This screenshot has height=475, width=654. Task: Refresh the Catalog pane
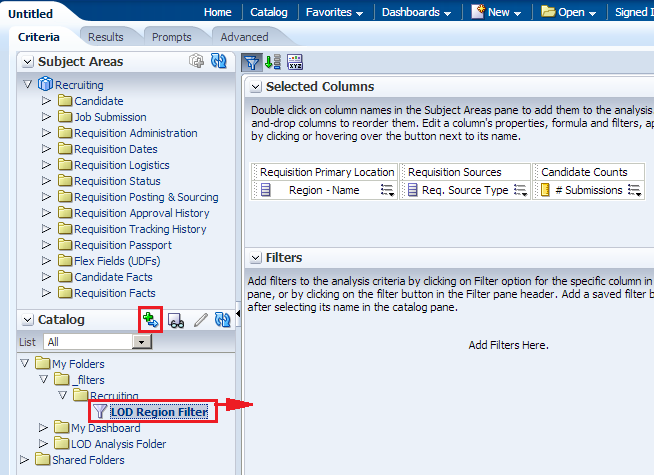point(222,320)
